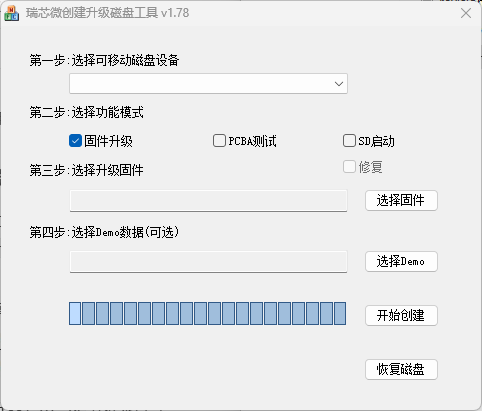Toggle the greyed-out 修复 checkbox
This screenshot has height=411, width=482.
tap(349, 167)
